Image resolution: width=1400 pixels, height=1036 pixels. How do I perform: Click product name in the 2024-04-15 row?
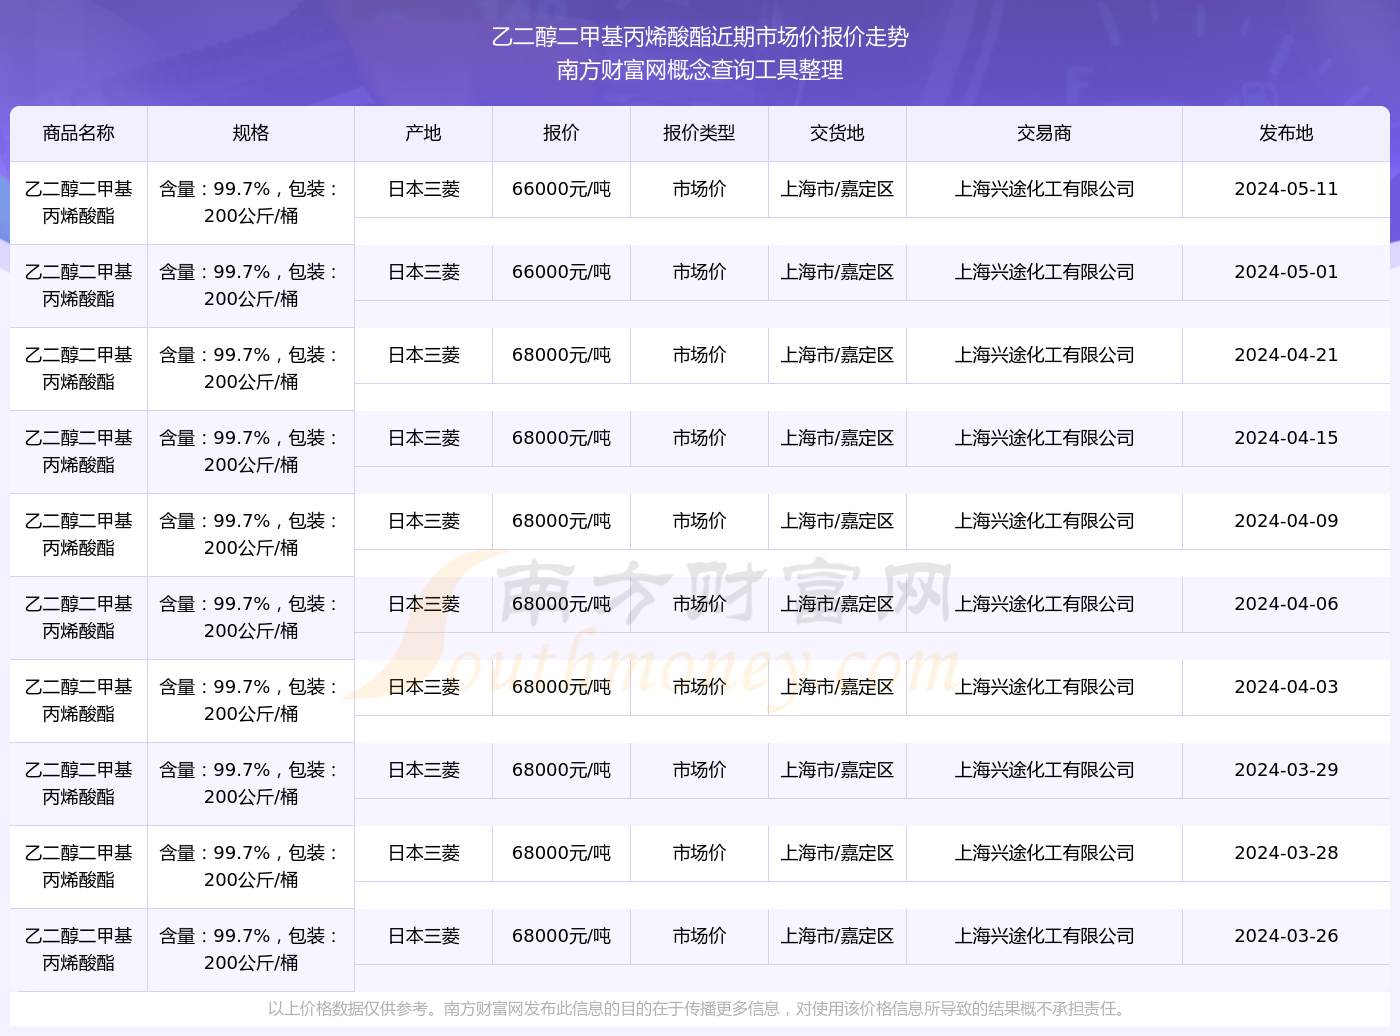[x=79, y=451]
